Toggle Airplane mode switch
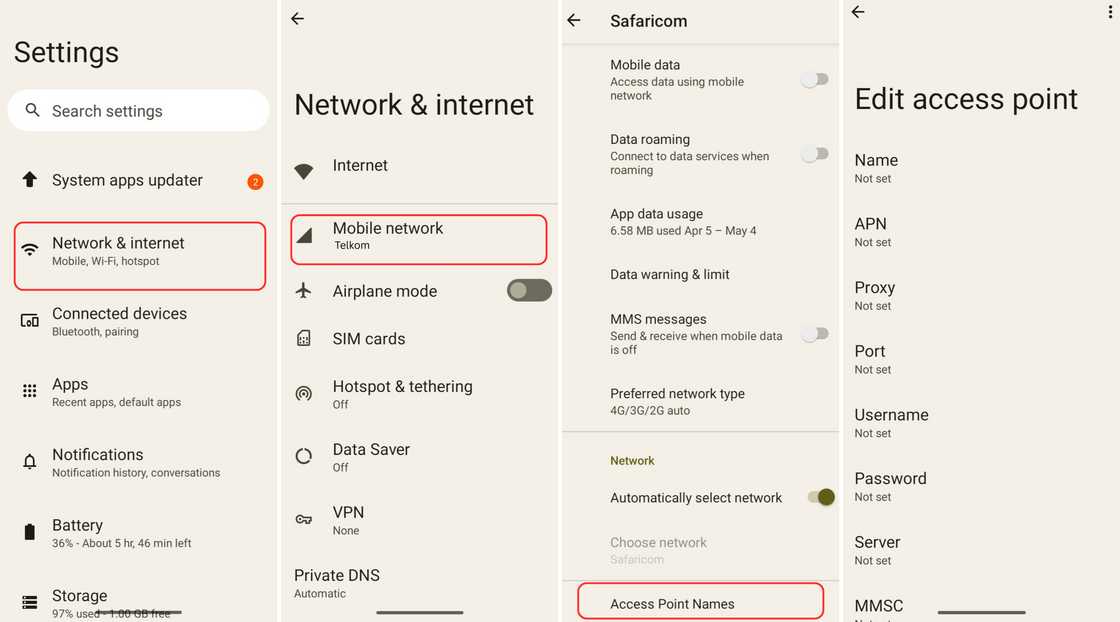The height and width of the screenshot is (622, 1120). click(529, 291)
